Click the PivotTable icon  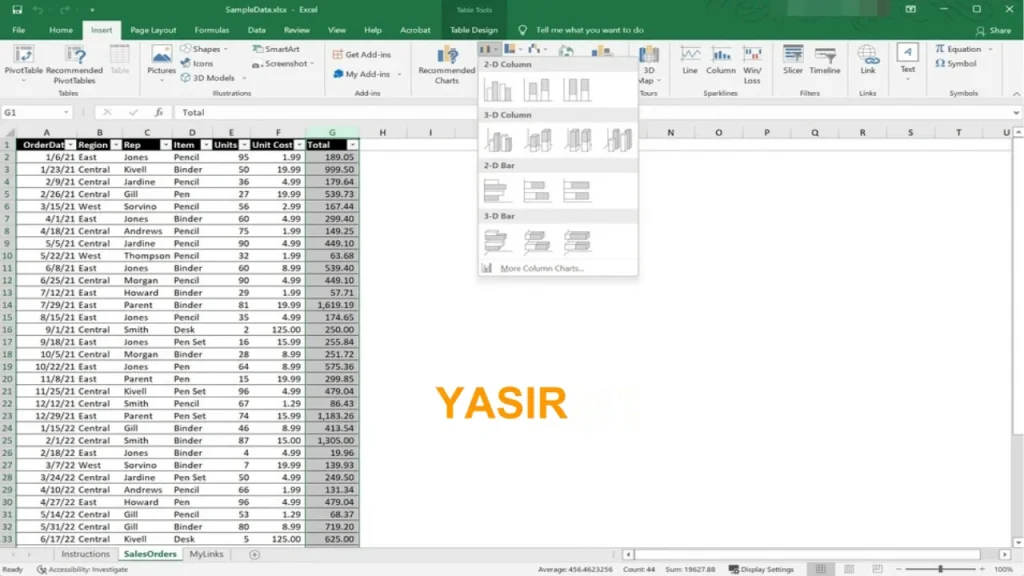[x=24, y=56]
